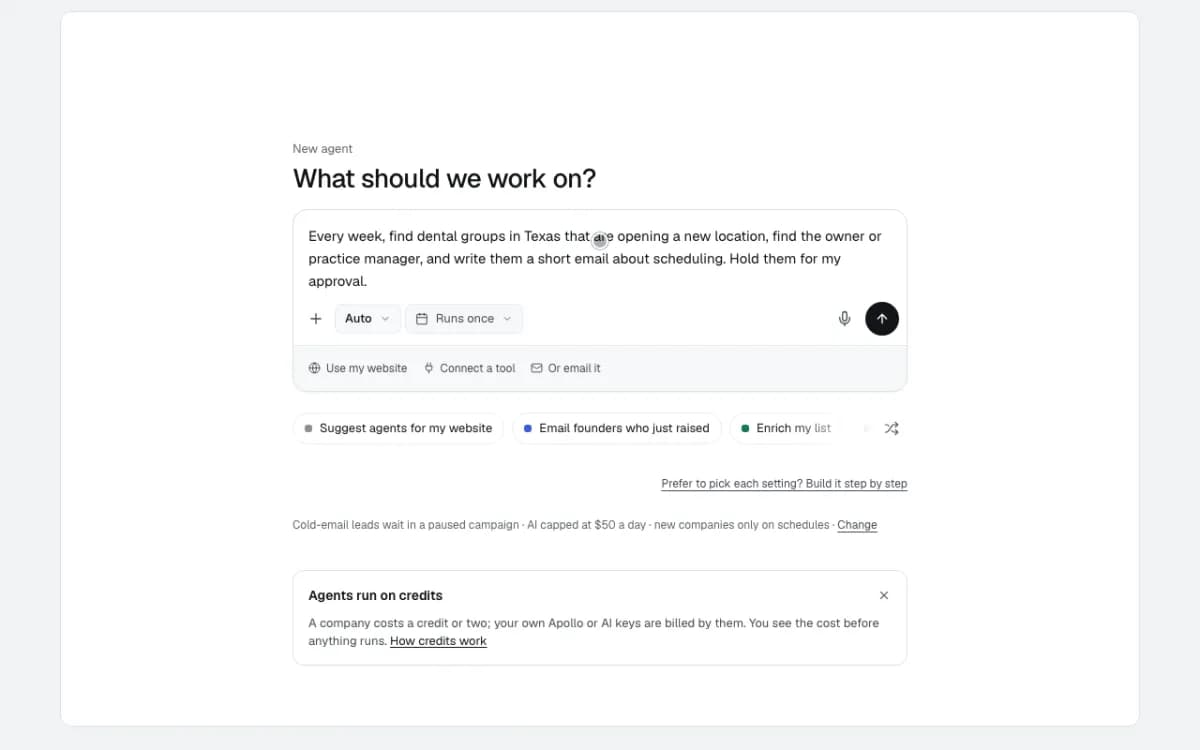Click the Use my website option
The width and height of the screenshot is (1200, 750).
pos(358,368)
